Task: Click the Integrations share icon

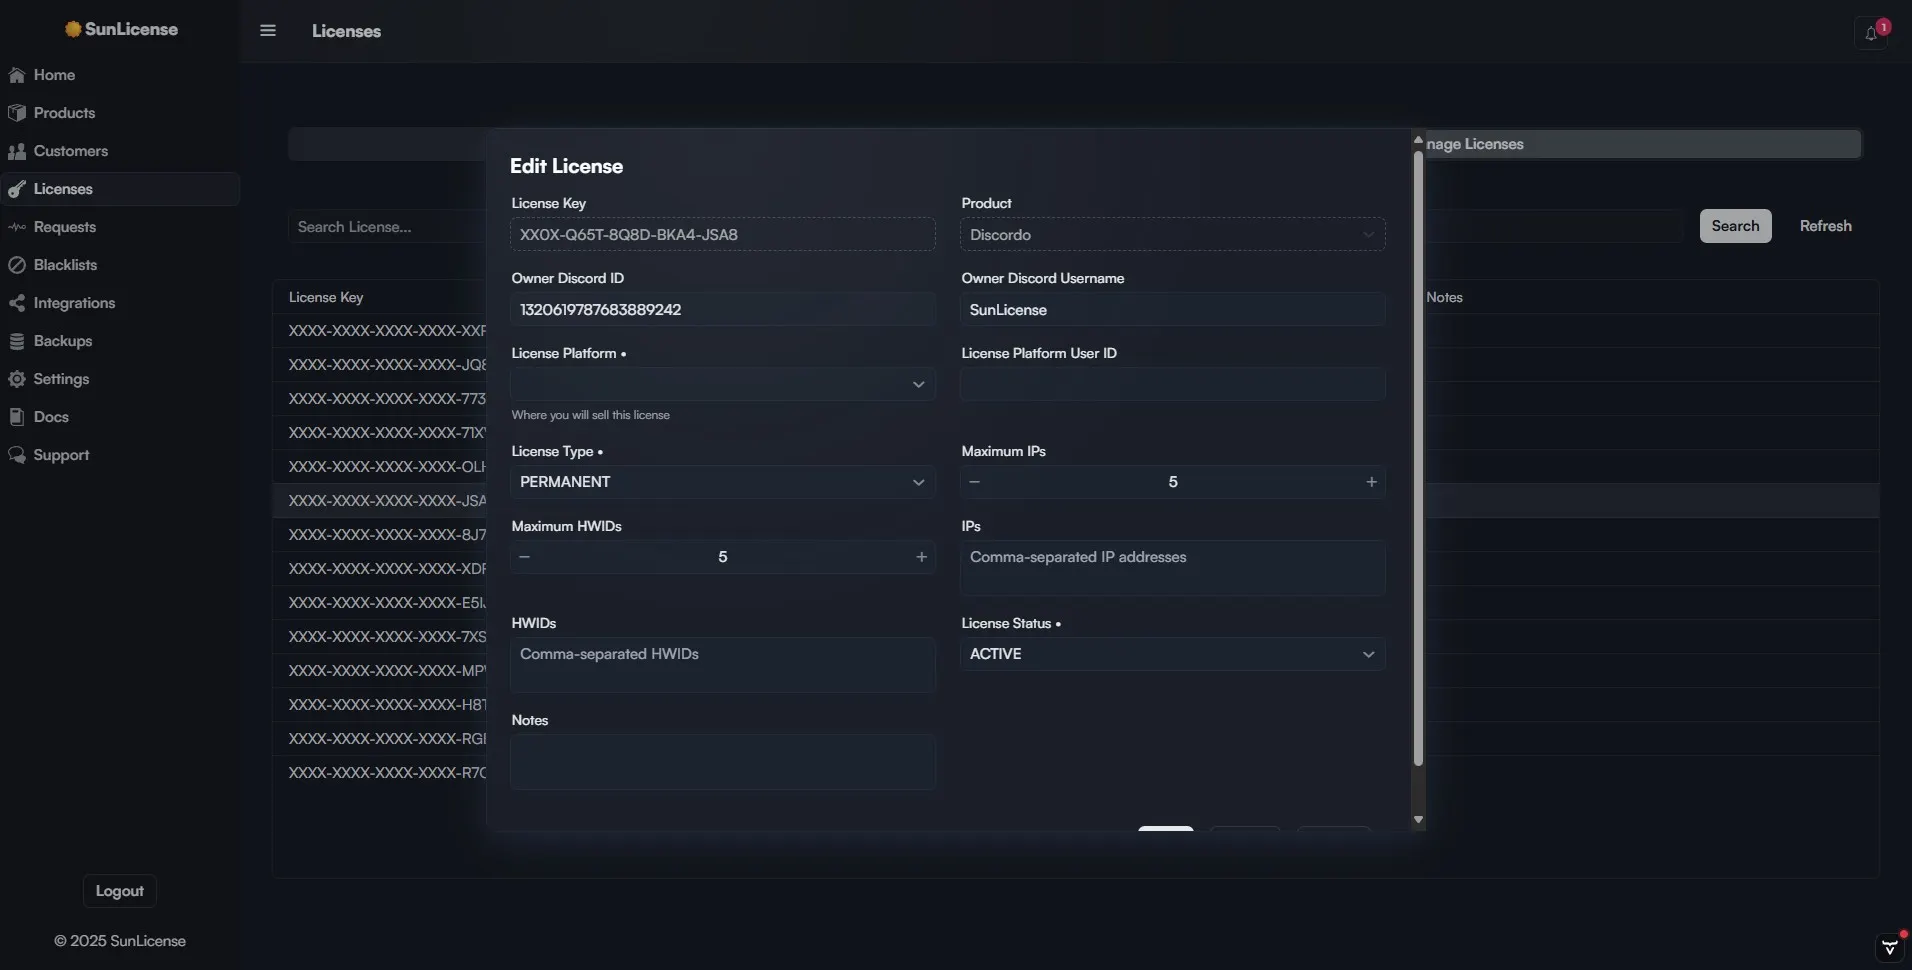Action: [17, 303]
